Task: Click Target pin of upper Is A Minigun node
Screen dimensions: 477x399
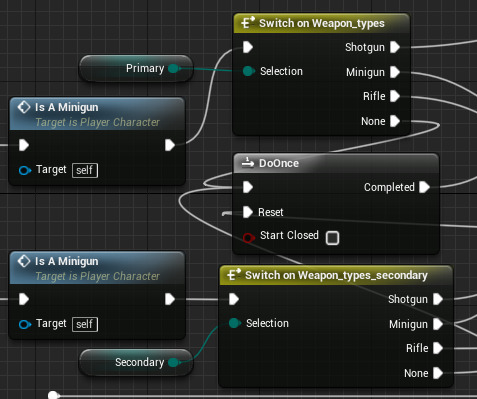Action: 25,170
